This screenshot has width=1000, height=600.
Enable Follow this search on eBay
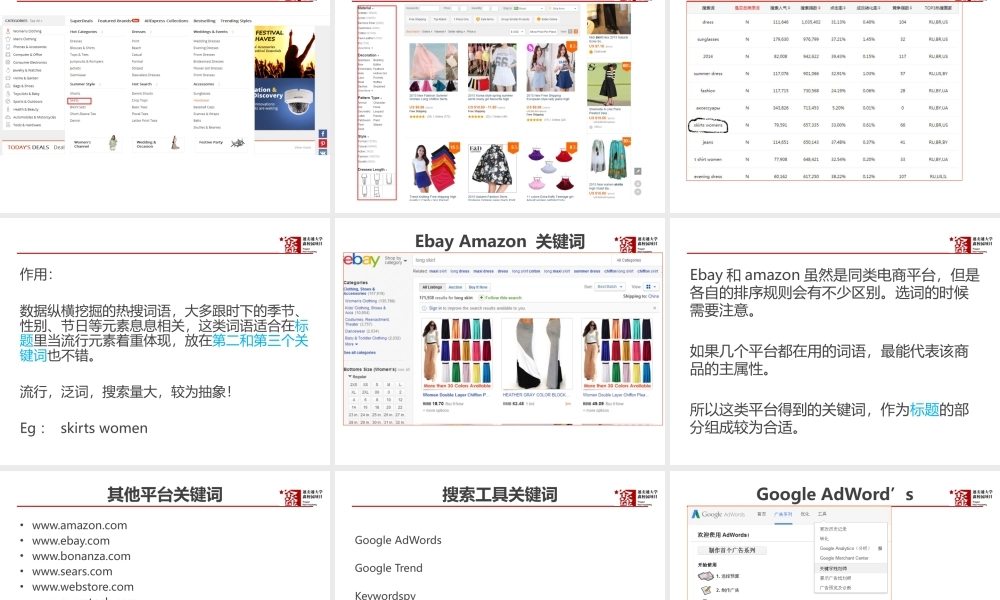click(x=501, y=298)
